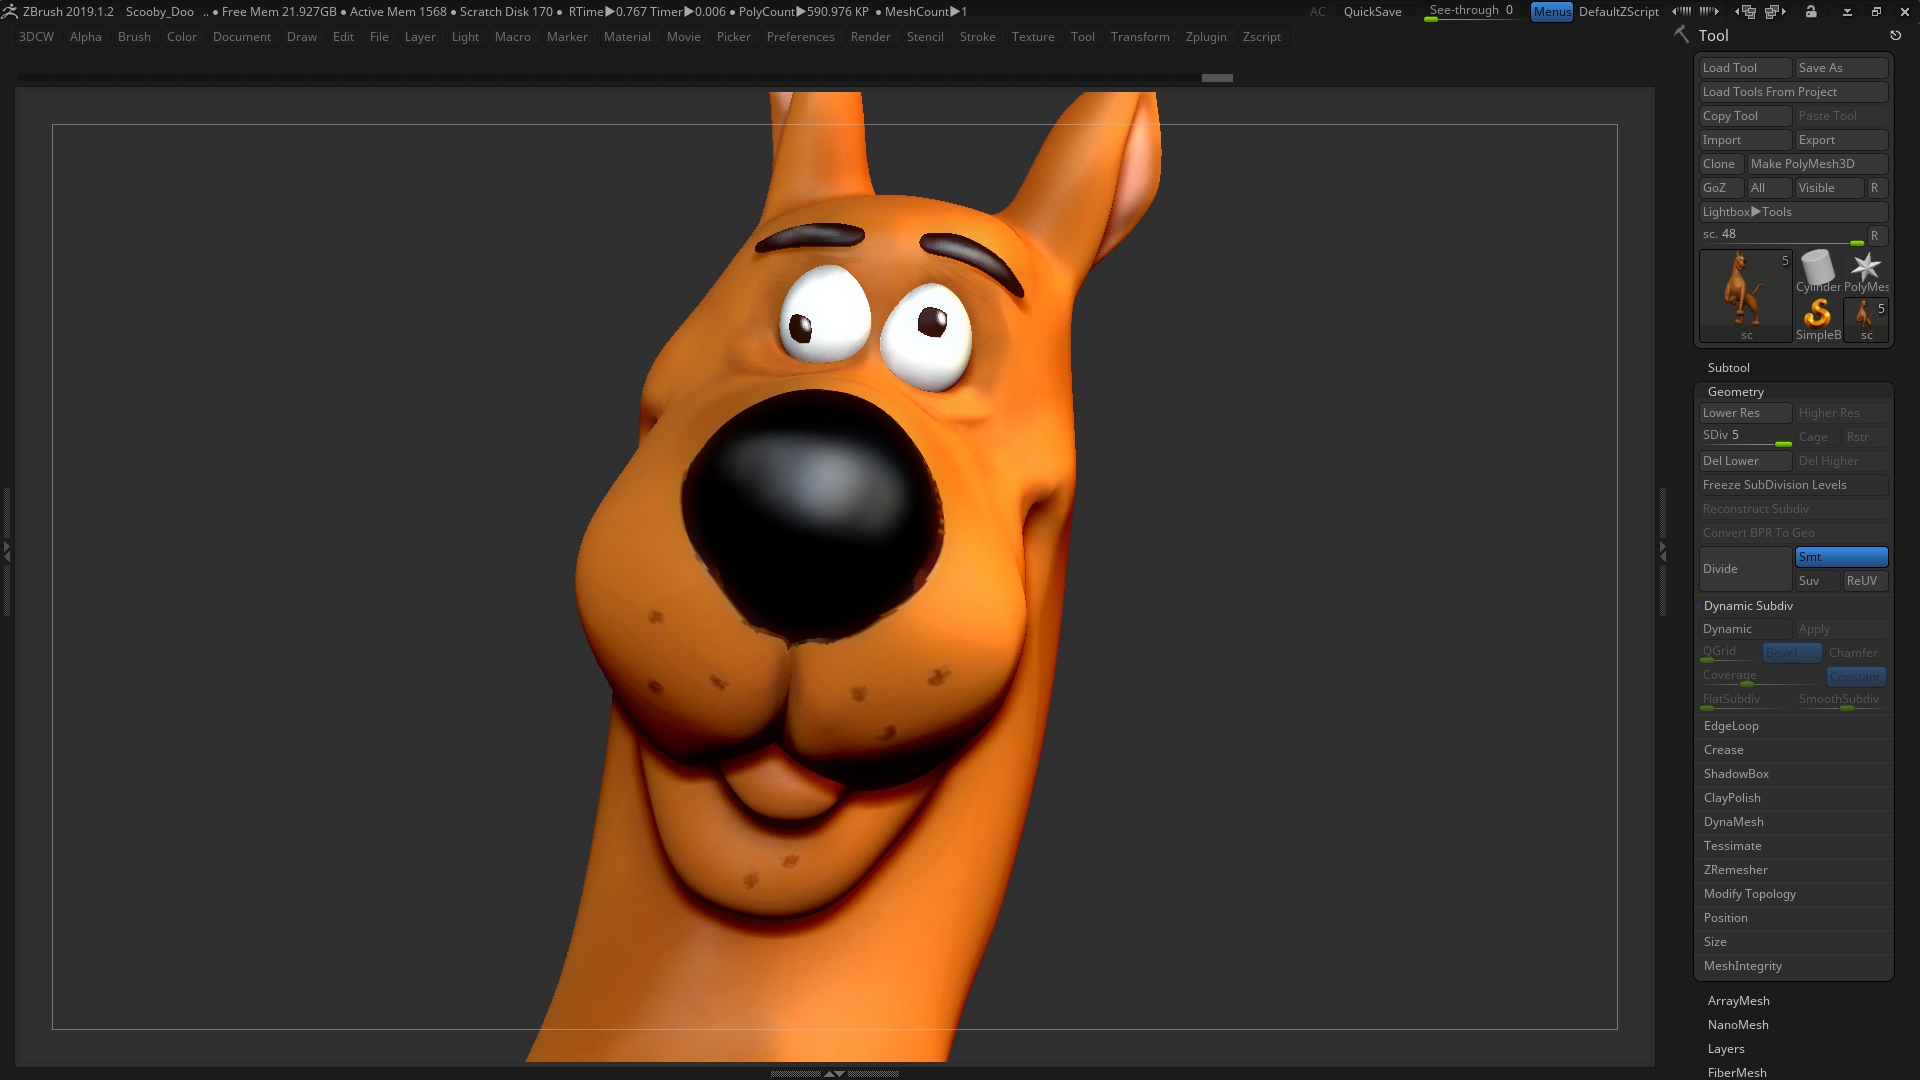Screen dimensions: 1920x1080
Task: Expand the Subtool section
Action: [x=1728, y=368]
